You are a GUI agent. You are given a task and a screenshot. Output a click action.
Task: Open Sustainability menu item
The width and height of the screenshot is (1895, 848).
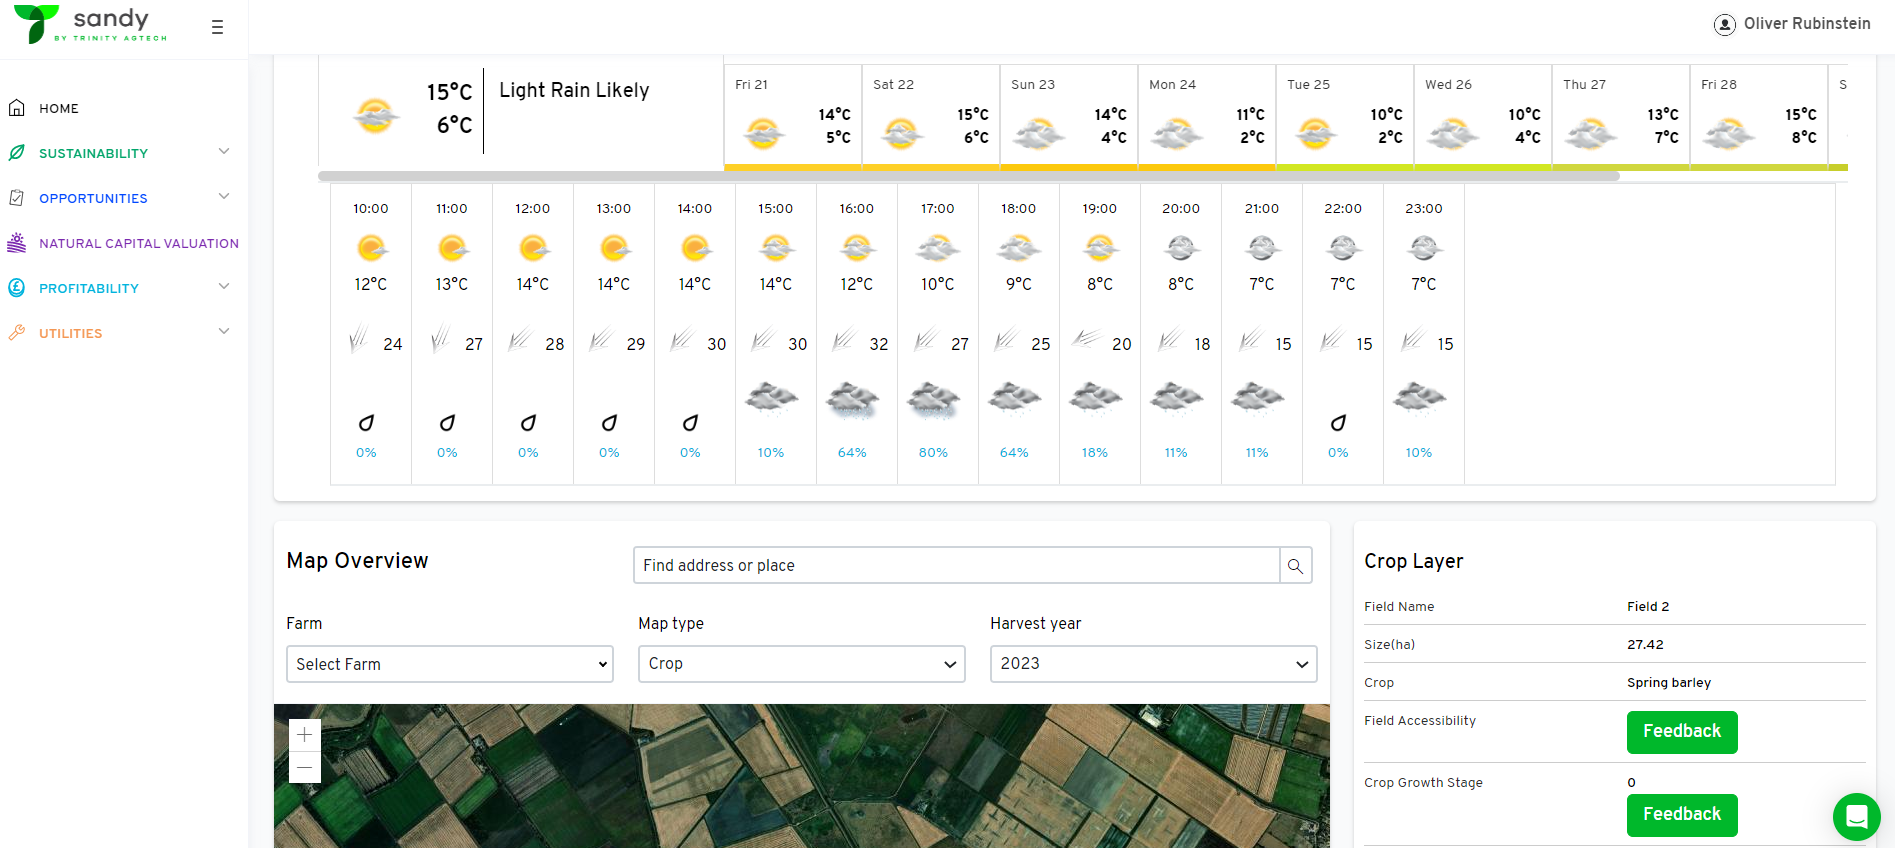click(x=93, y=153)
